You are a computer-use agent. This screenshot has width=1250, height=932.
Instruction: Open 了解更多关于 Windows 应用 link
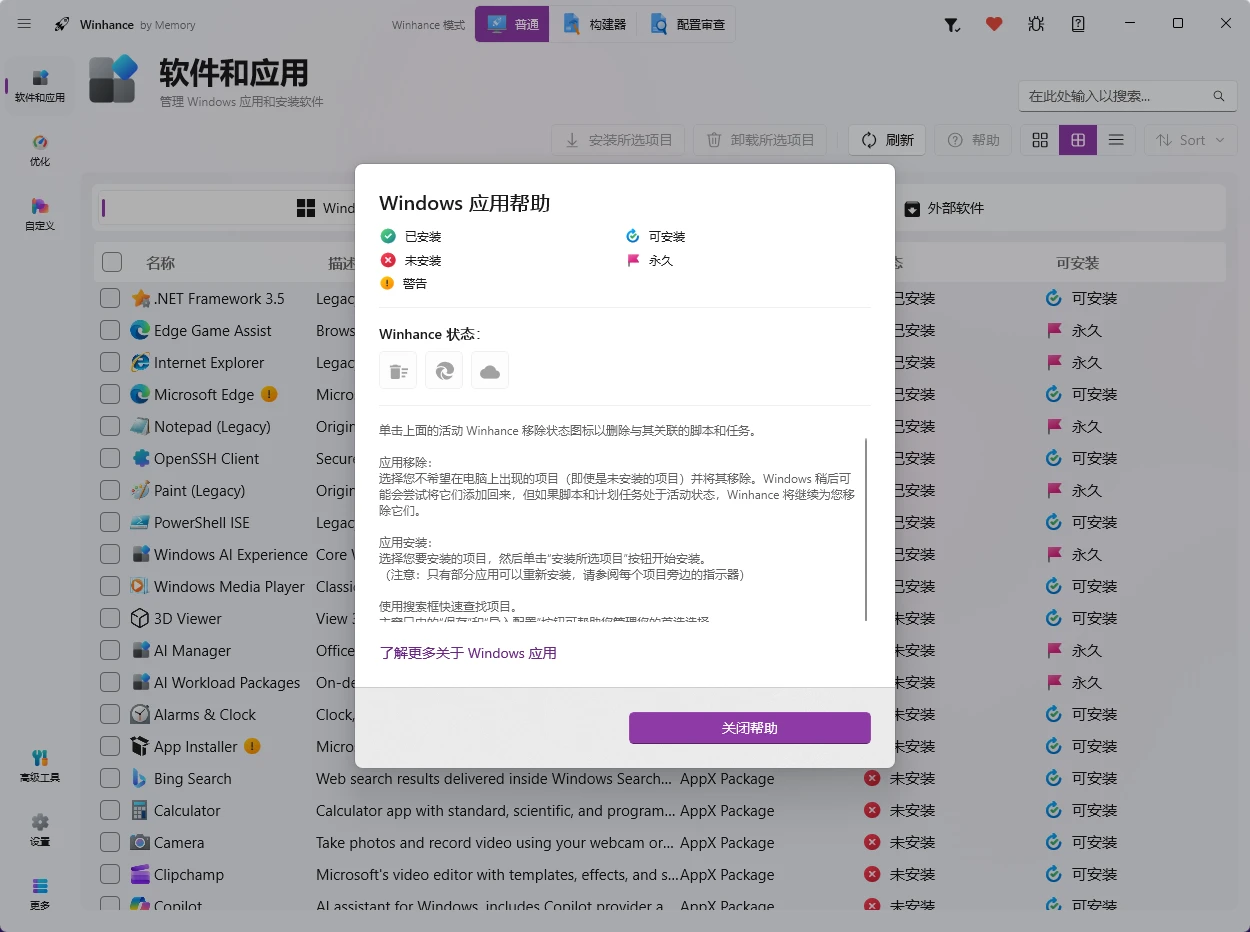pos(468,653)
